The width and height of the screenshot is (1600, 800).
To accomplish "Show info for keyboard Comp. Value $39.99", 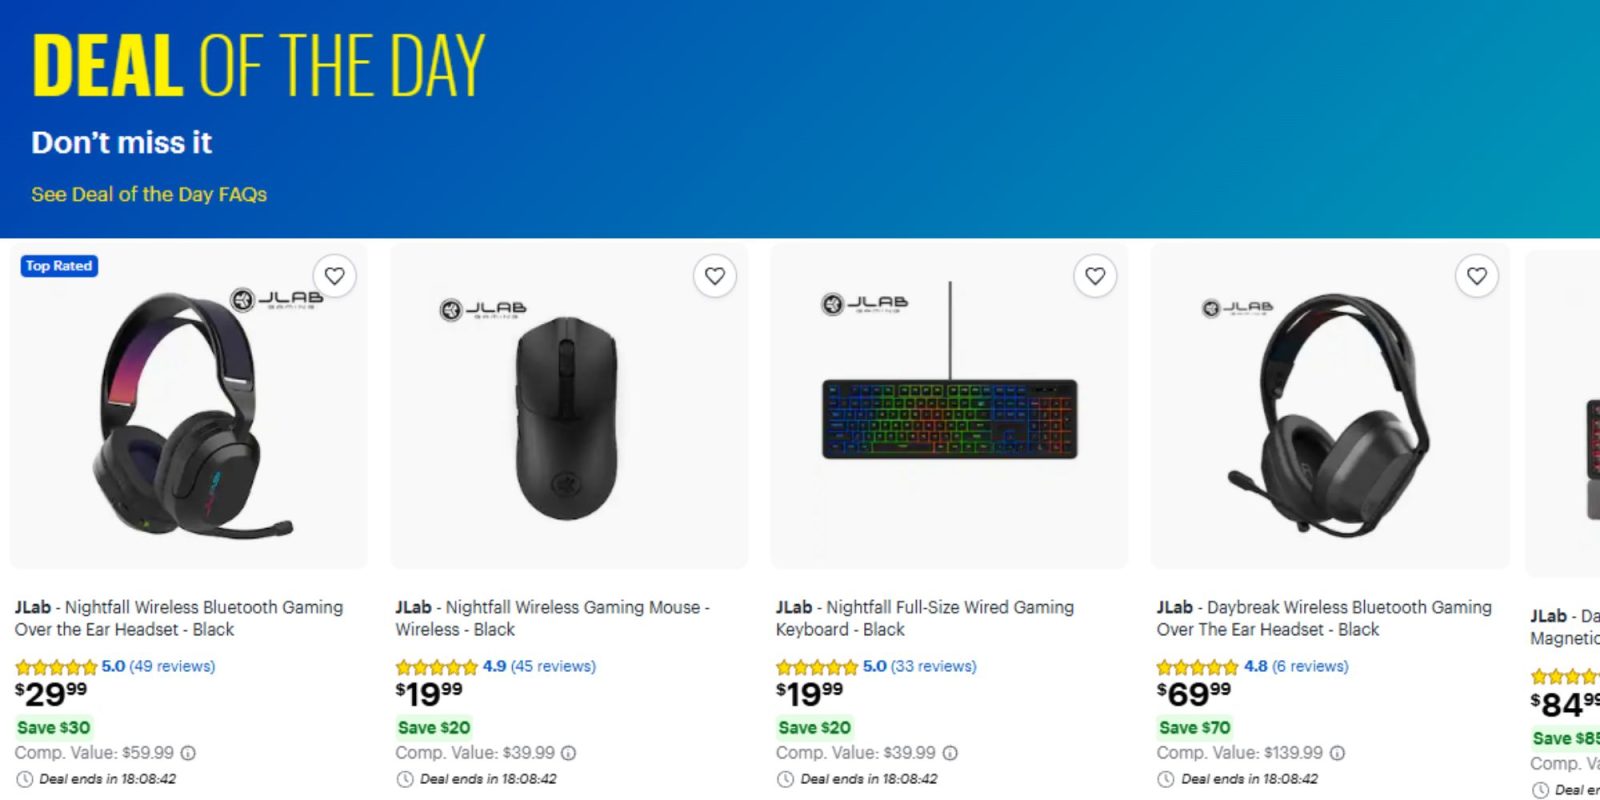I will click(x=950, y=753).
